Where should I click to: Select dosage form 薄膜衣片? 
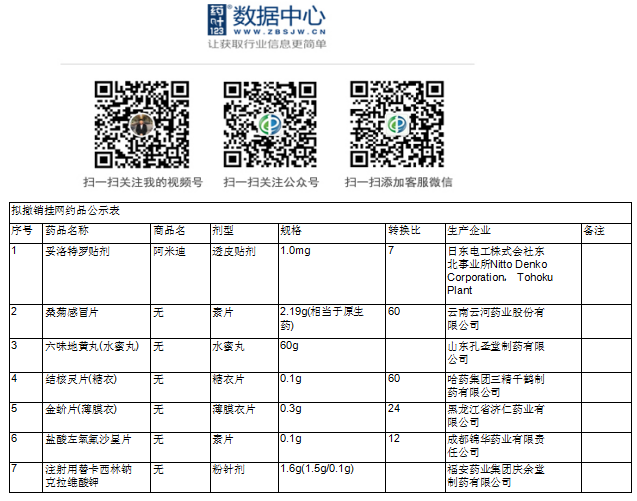(234, 410)
